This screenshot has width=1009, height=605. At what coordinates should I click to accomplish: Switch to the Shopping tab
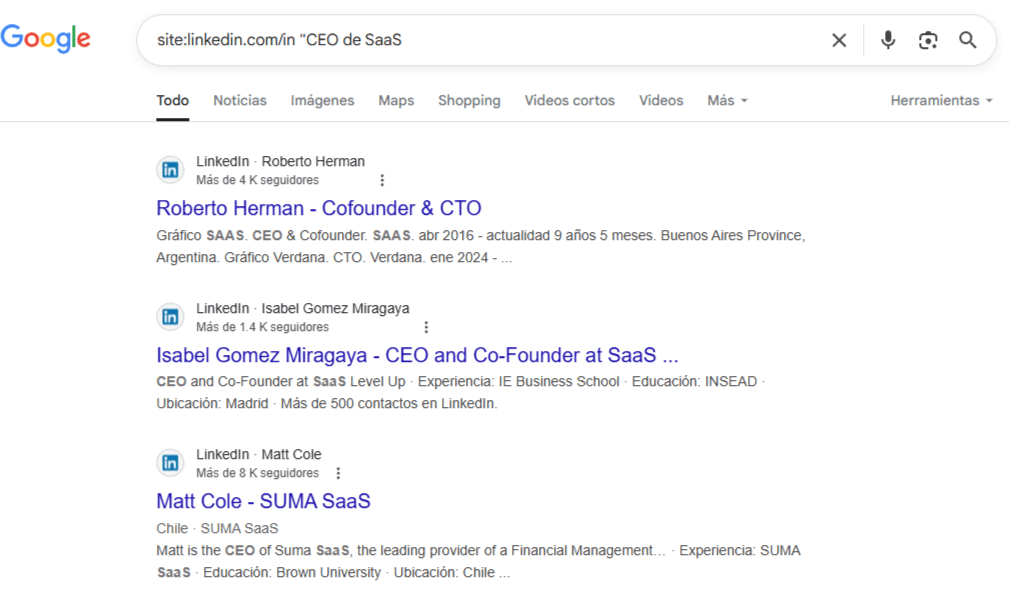(x=468, y=100)
